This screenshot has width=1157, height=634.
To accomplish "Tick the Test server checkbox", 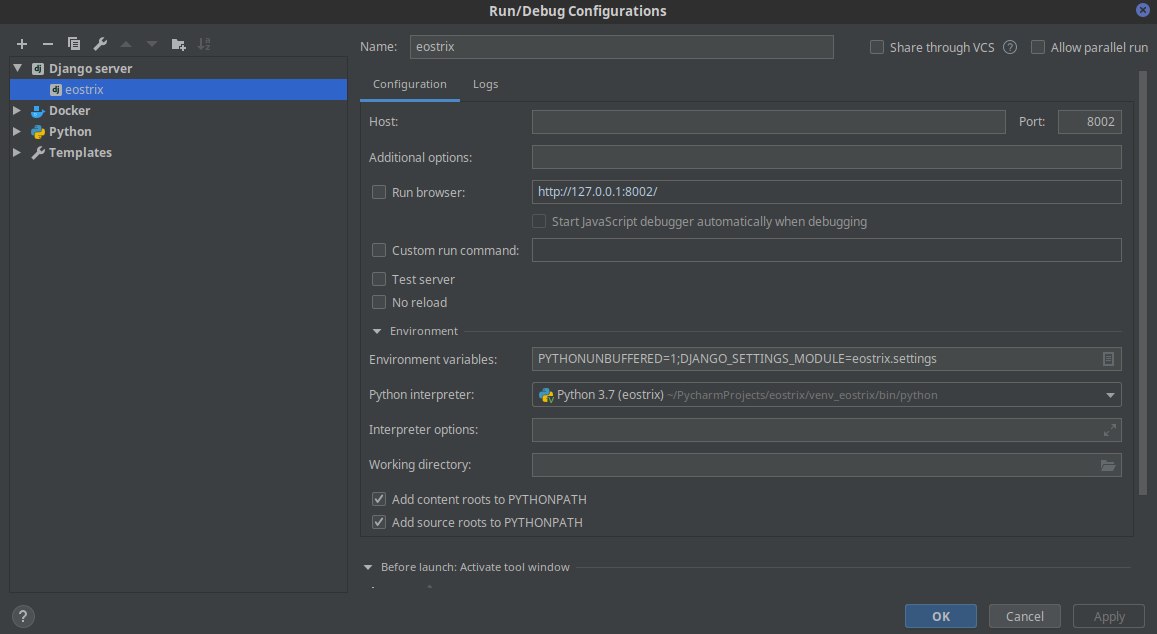I will tap(379, 279).
